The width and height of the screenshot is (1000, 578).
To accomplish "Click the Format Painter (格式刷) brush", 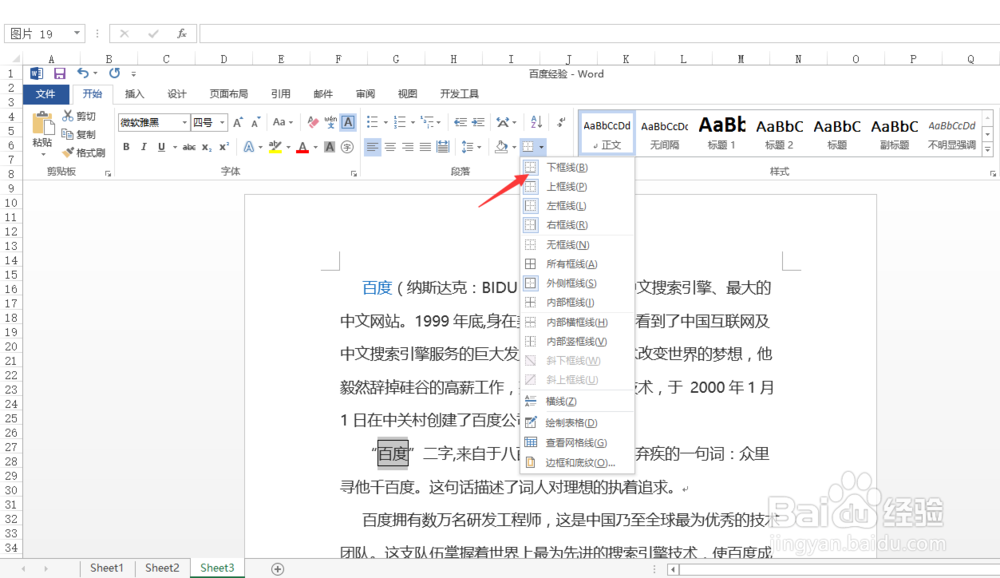I will coord(68,152).
